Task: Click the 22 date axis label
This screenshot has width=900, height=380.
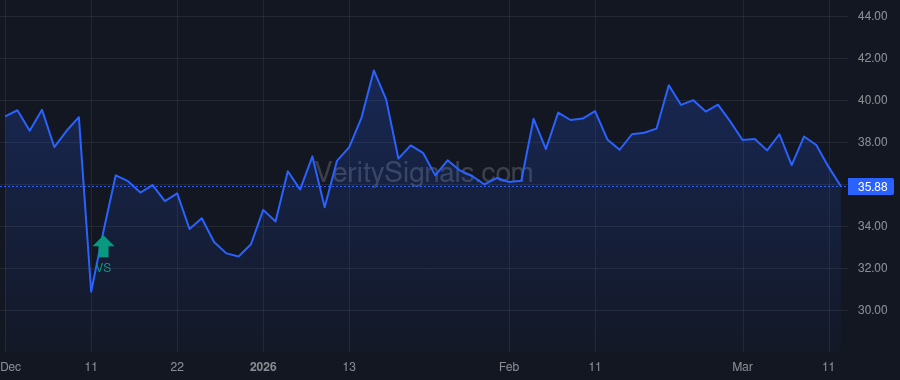Action: 177,367
